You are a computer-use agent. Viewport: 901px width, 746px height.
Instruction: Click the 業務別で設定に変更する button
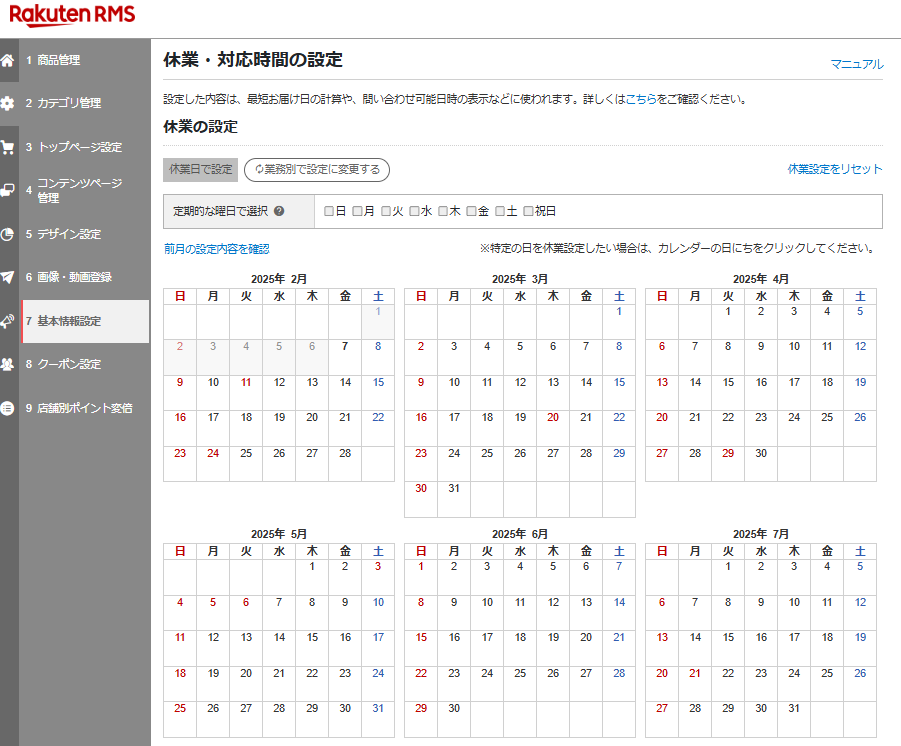click(x=317, y=170)
